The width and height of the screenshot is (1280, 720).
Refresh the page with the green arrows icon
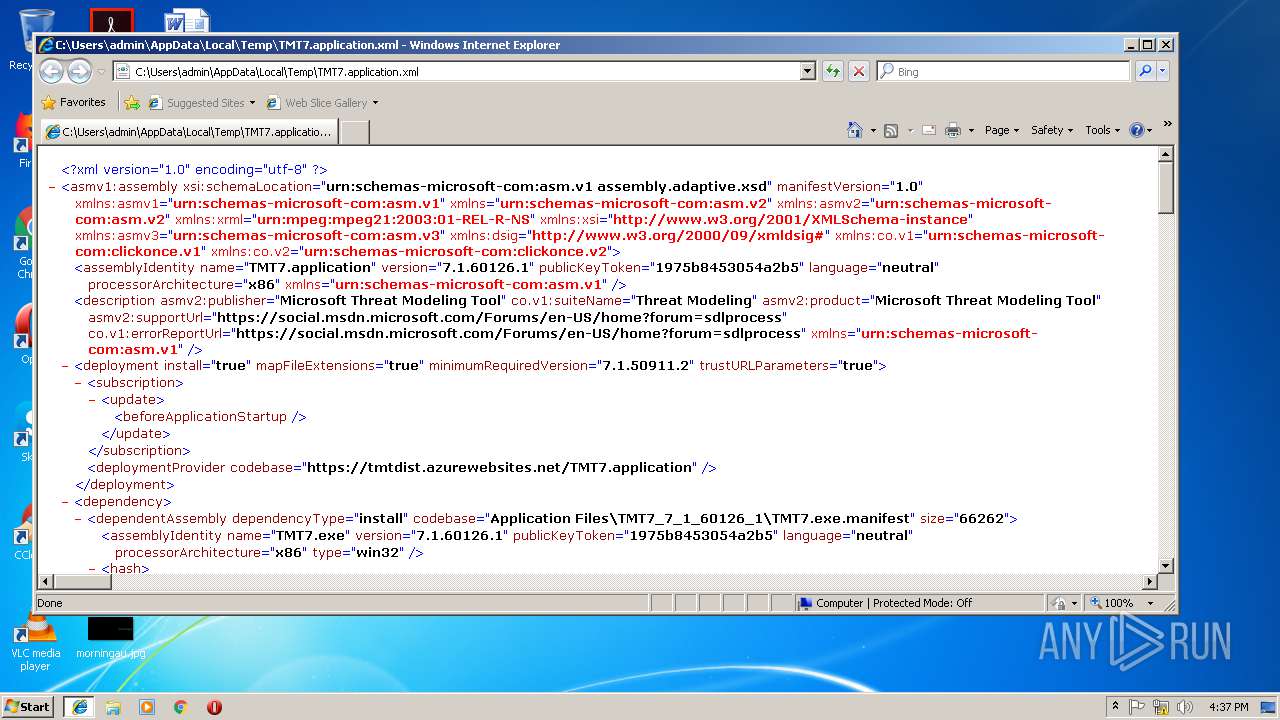[x=832, y=72]
